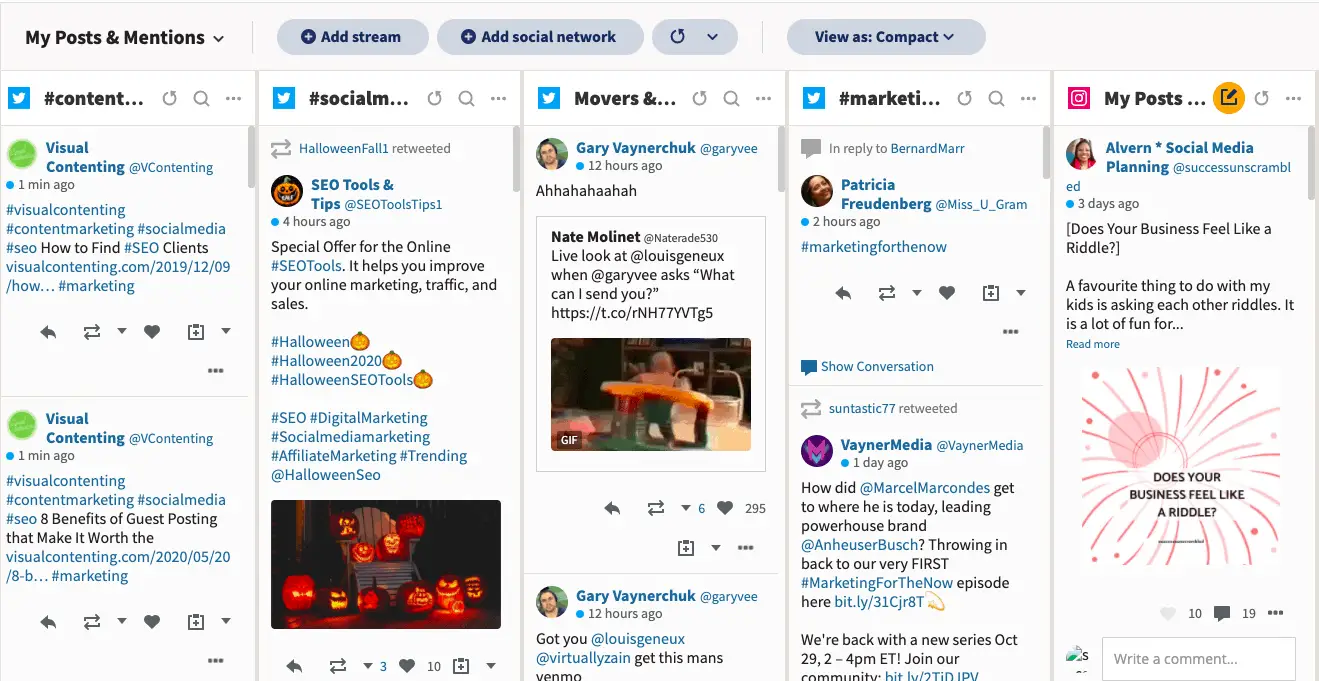Viewport: 1319px width, 681px height.
Task: Reply to the SEO Tools & Tips tweet
Action: pos(294,666)
